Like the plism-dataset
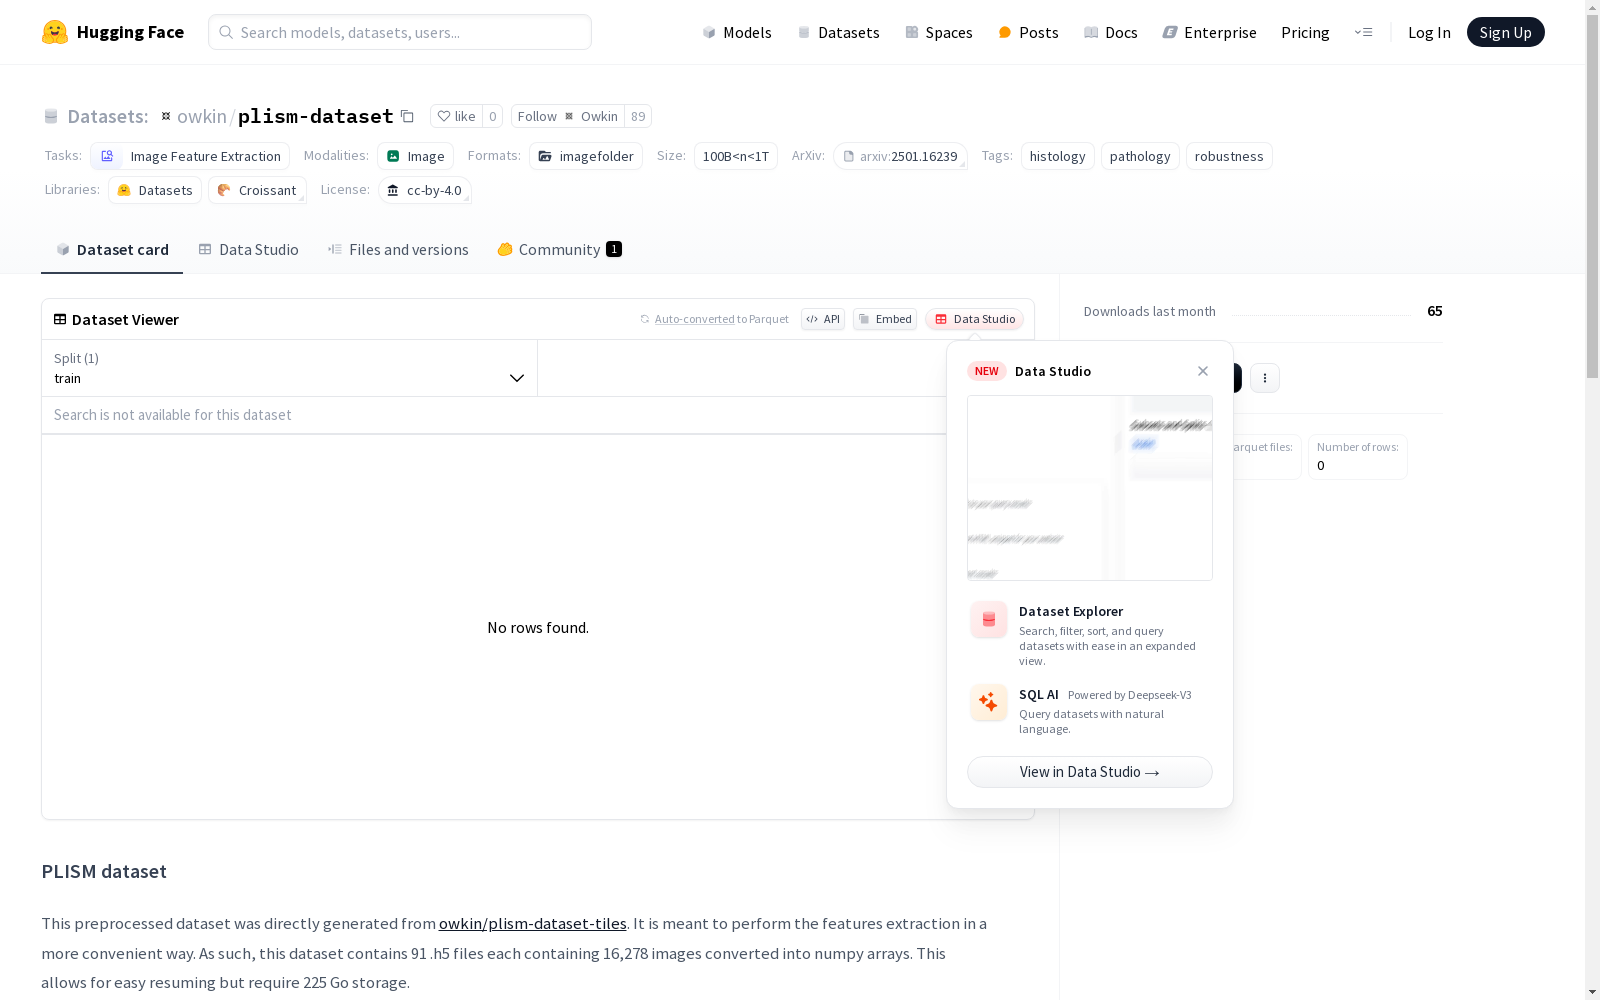This screenshot has width=1600, height=1000. click(456, 116)
